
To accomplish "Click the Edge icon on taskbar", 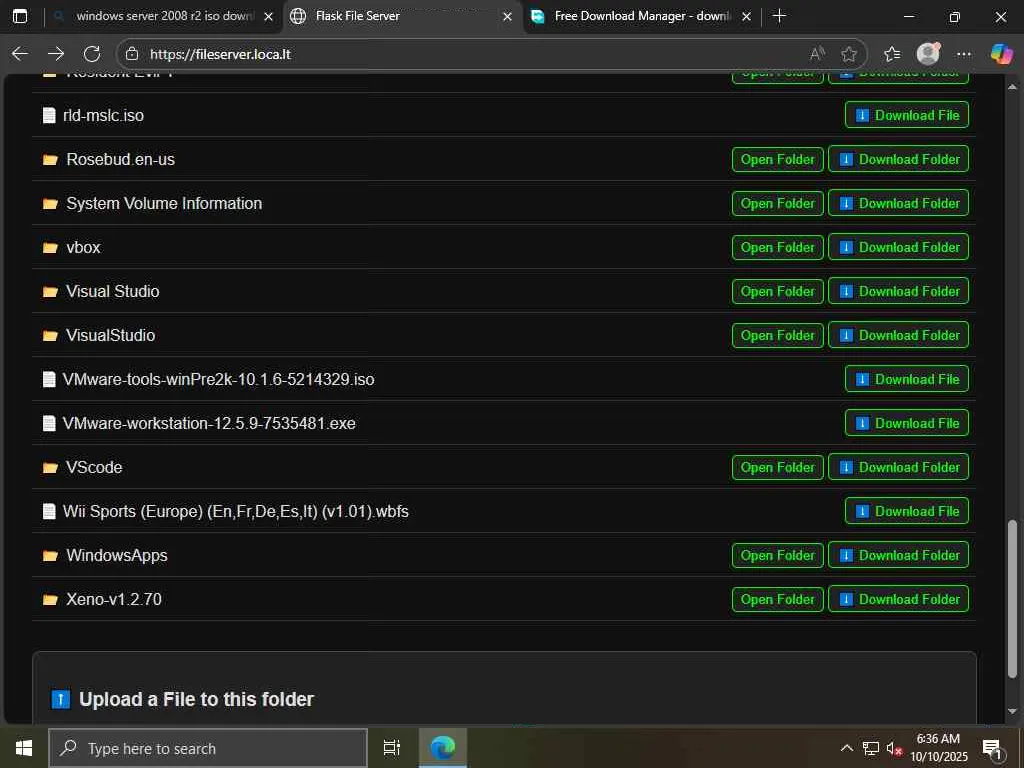I will 443,748.
